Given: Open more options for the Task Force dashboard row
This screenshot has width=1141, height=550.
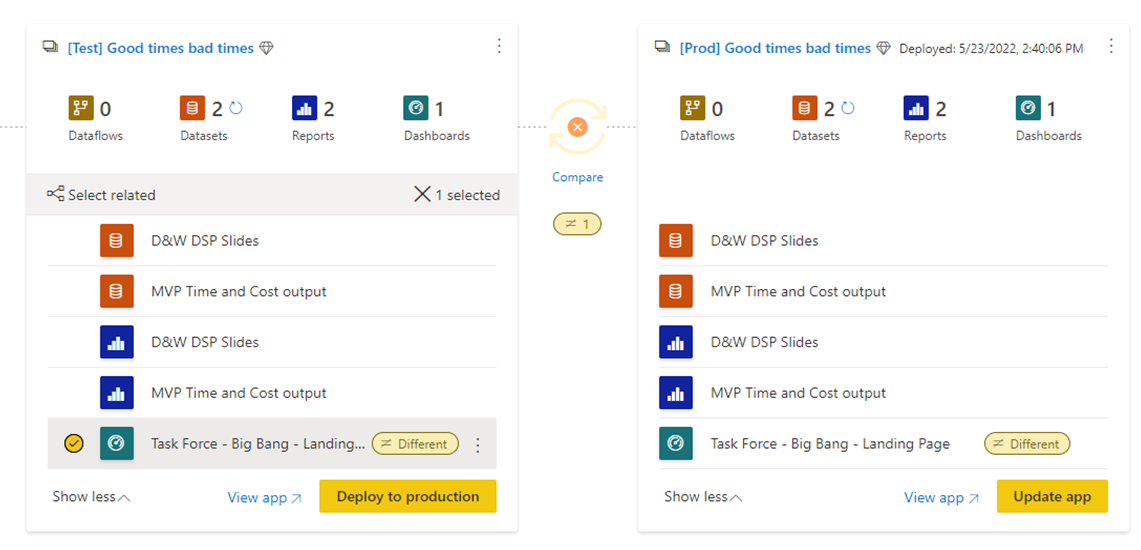Looking at the screenshot, I should click(477, 444).
